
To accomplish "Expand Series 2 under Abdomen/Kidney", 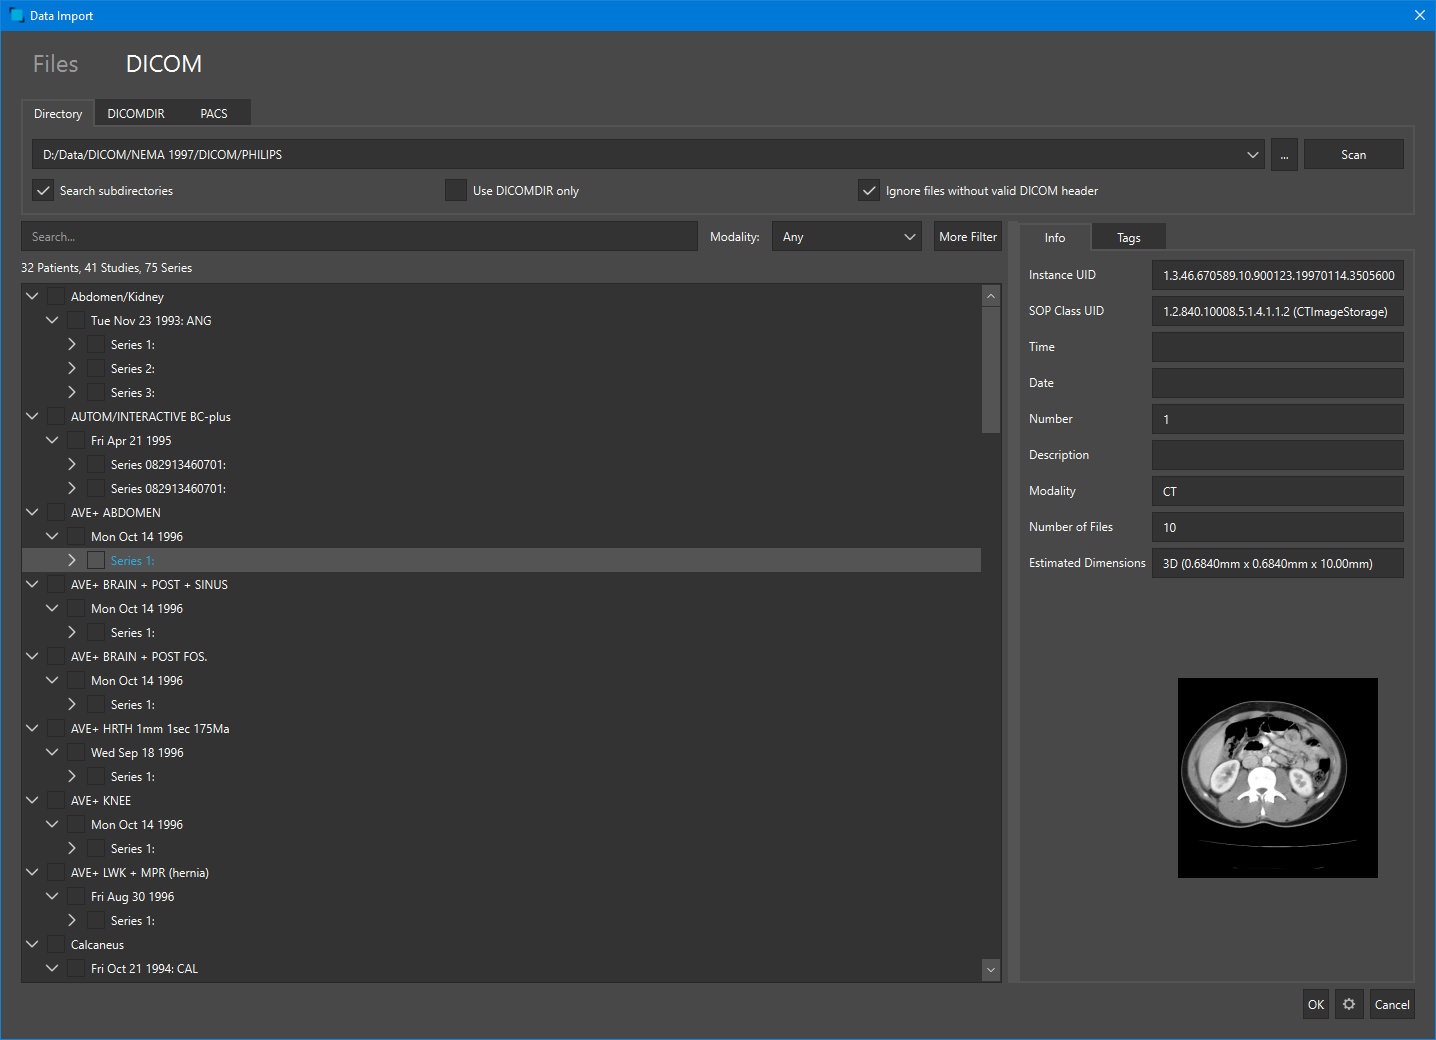I will click(x=72, y=368).
